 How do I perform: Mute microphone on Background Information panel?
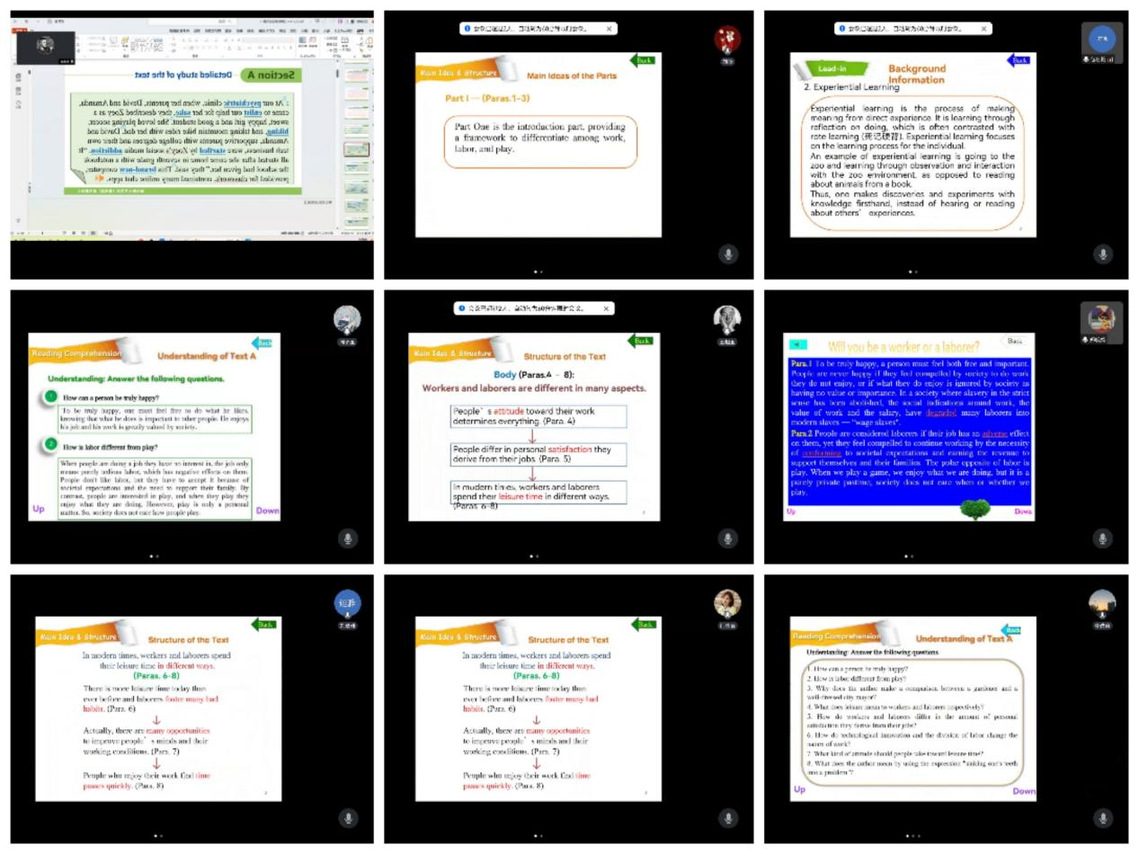pos(1102,254)
